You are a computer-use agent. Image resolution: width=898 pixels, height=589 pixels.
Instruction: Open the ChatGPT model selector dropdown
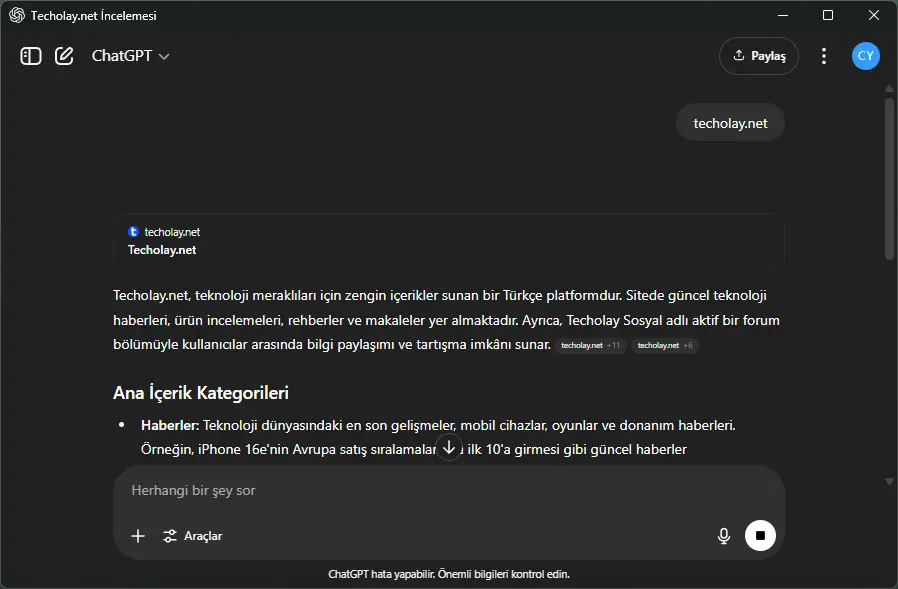[131, 56]
